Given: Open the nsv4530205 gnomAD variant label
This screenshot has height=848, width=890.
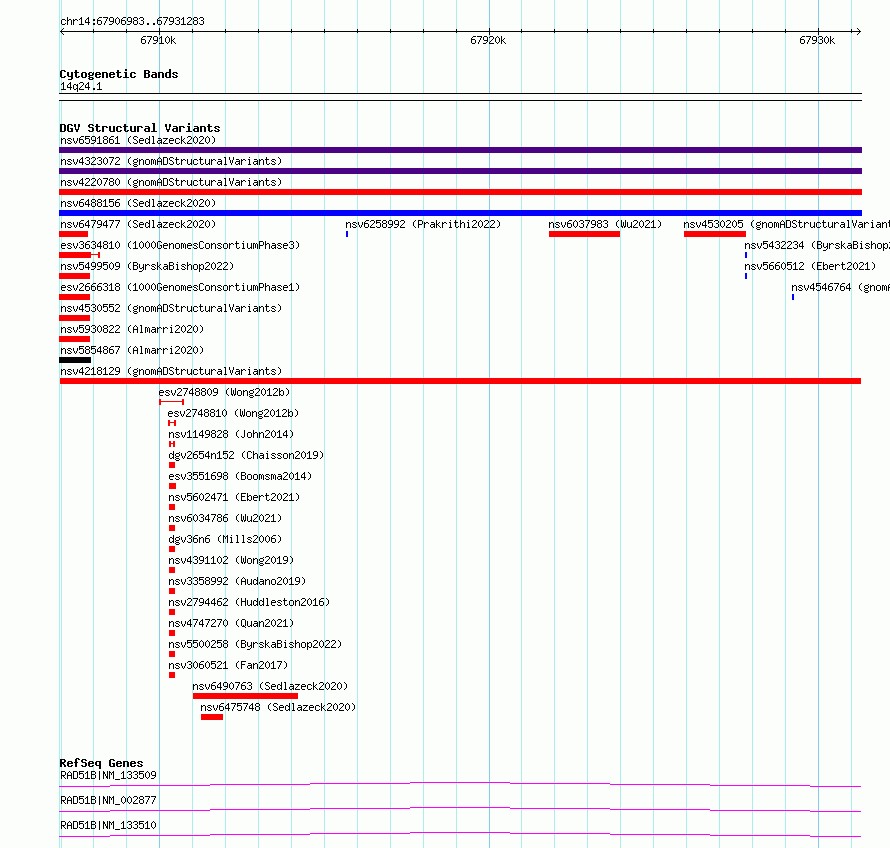Looking at the screenshot, I should [787, 224].
